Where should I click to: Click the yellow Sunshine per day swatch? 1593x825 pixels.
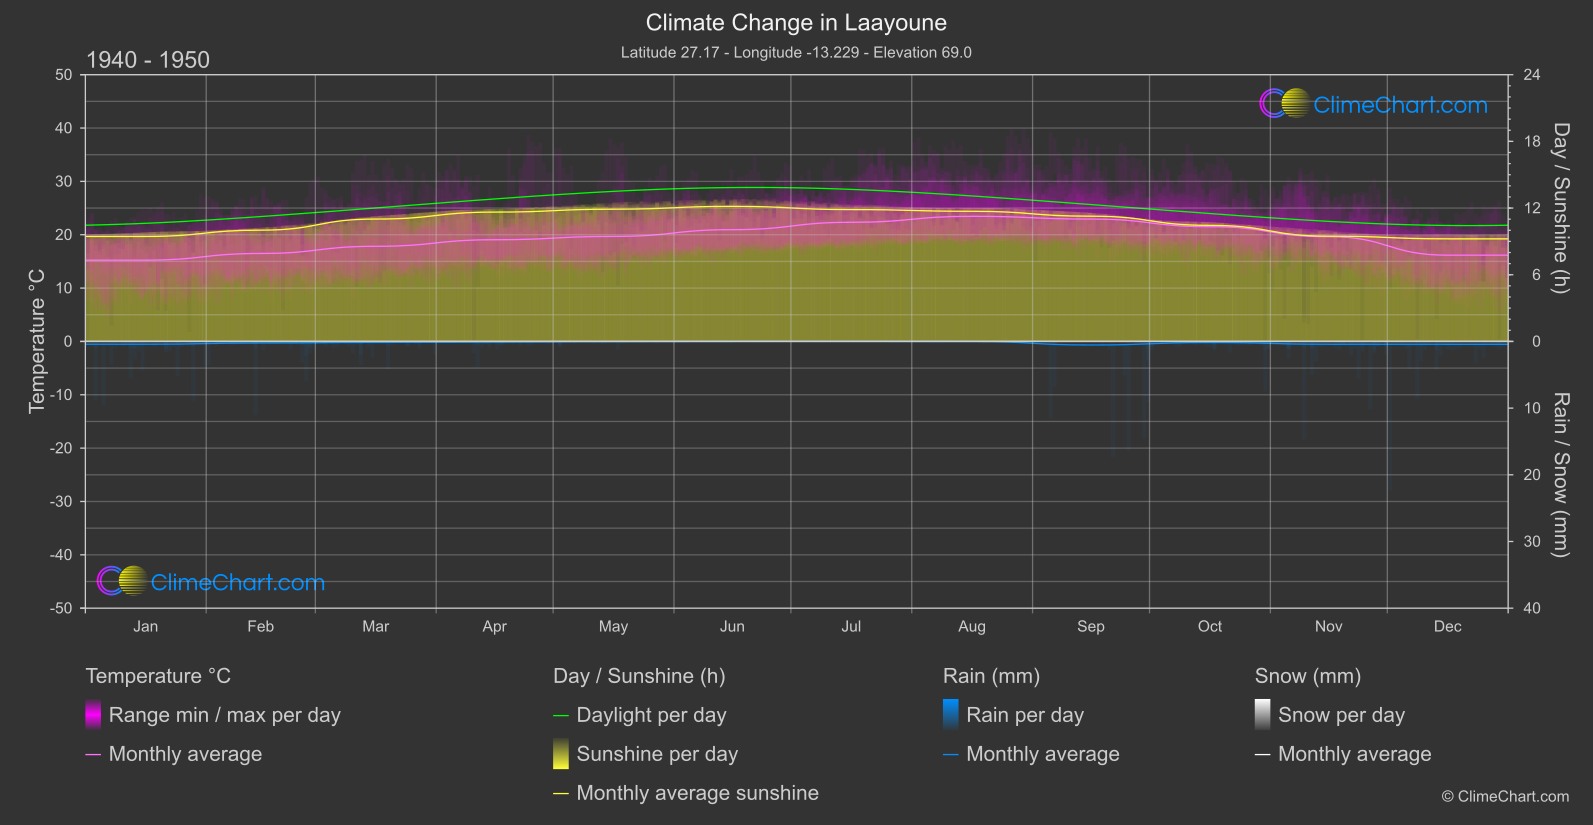(x=561, y=753)
